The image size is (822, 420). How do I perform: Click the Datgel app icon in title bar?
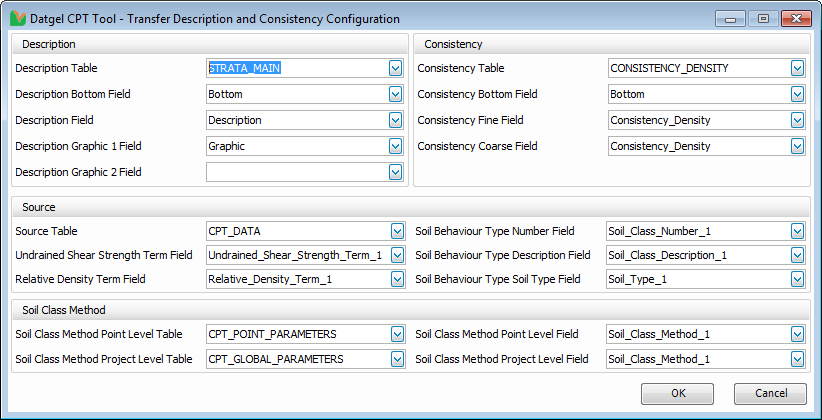point(17,19)
